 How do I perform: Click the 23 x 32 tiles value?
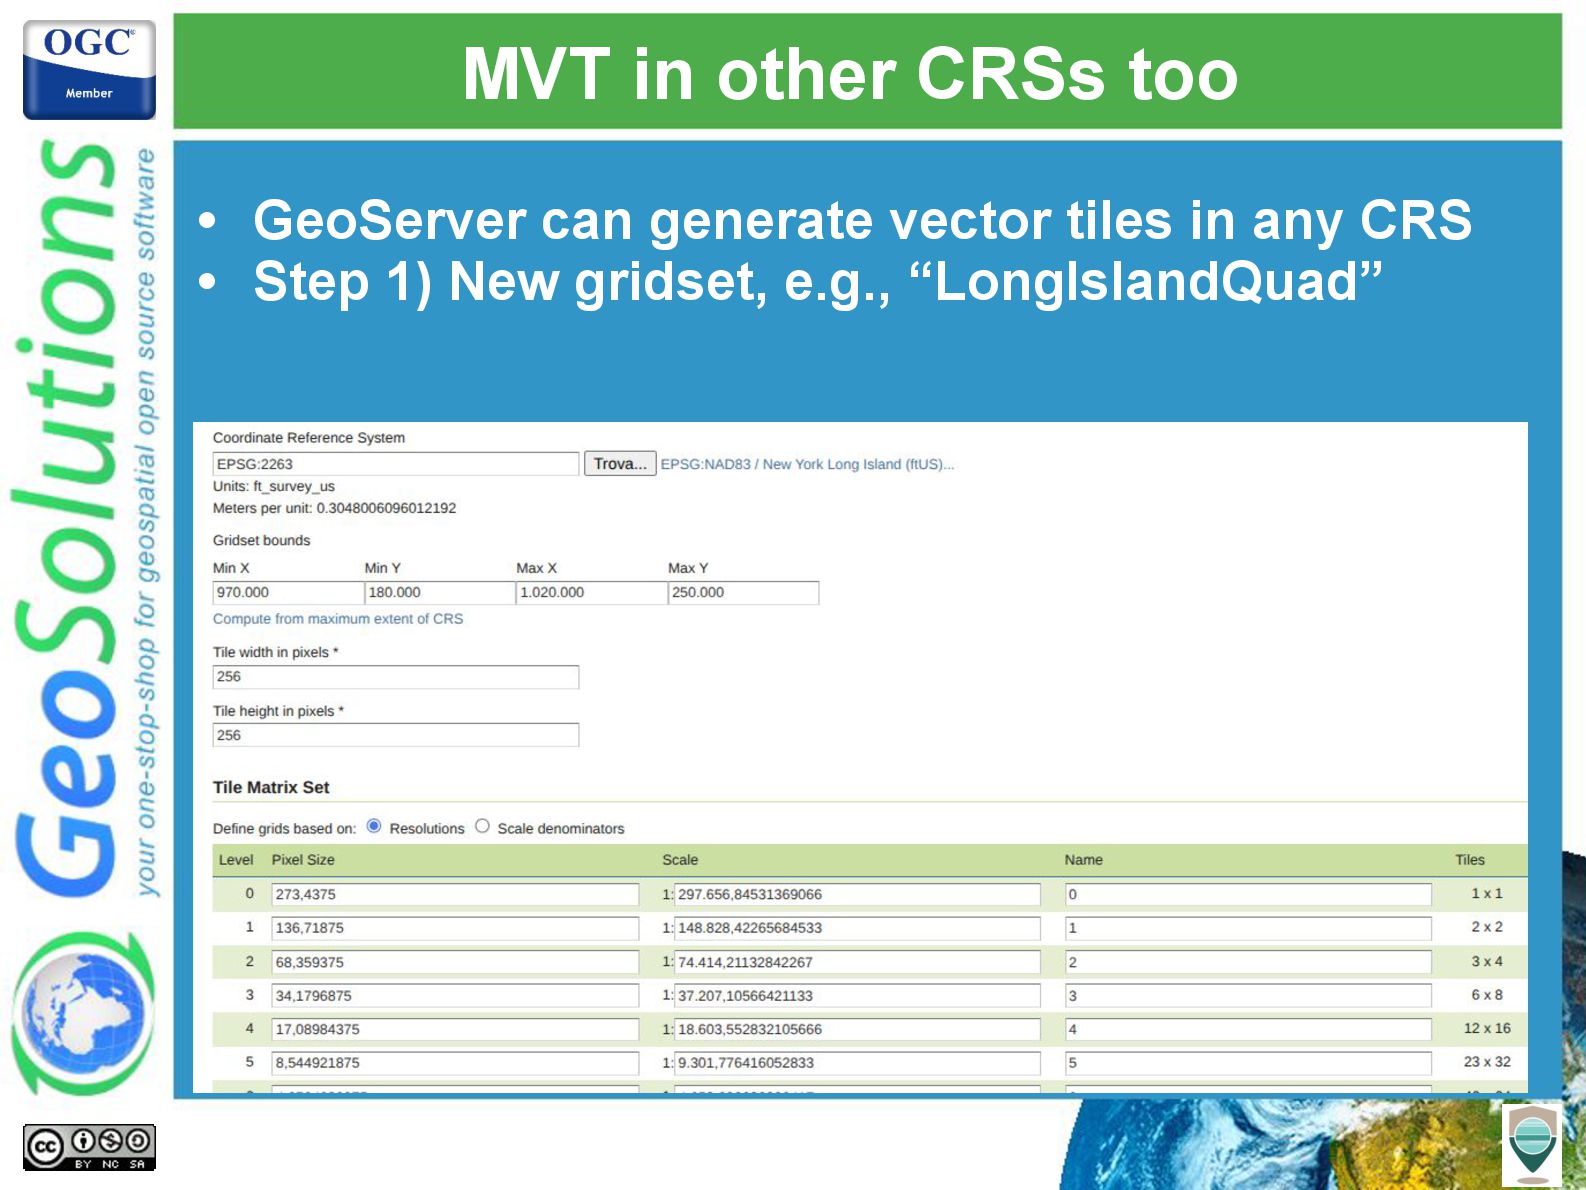1487,1062
